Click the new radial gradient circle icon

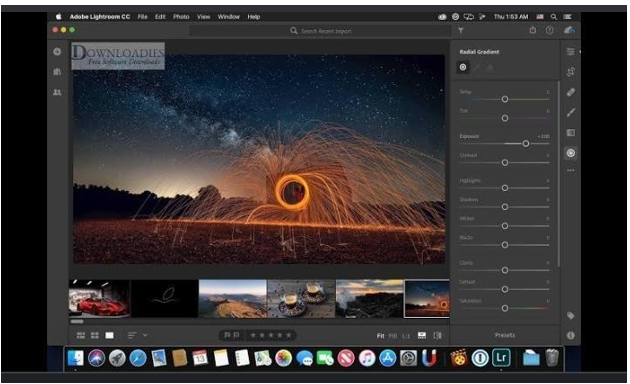[x=463, y=67]
